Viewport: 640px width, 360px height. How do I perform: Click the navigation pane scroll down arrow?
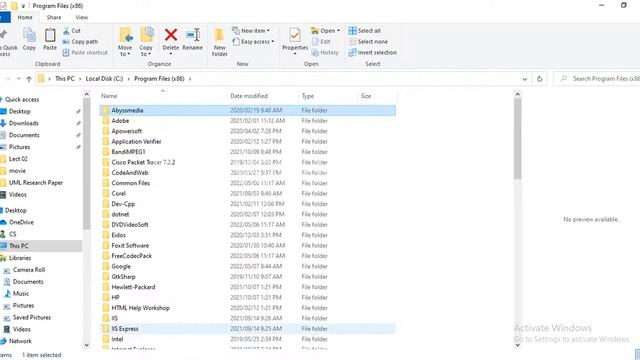(87, 345)
